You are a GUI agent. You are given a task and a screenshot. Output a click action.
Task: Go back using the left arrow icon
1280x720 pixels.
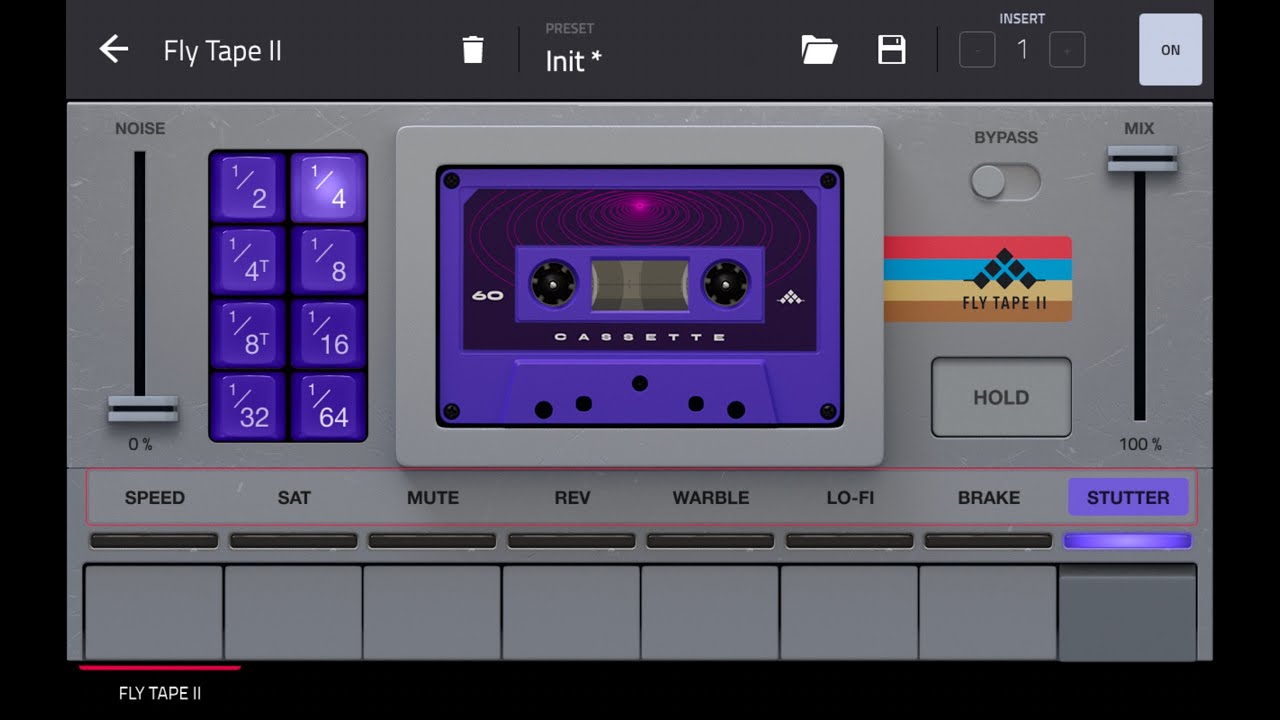pyautogui.click(x=114, y=49)
